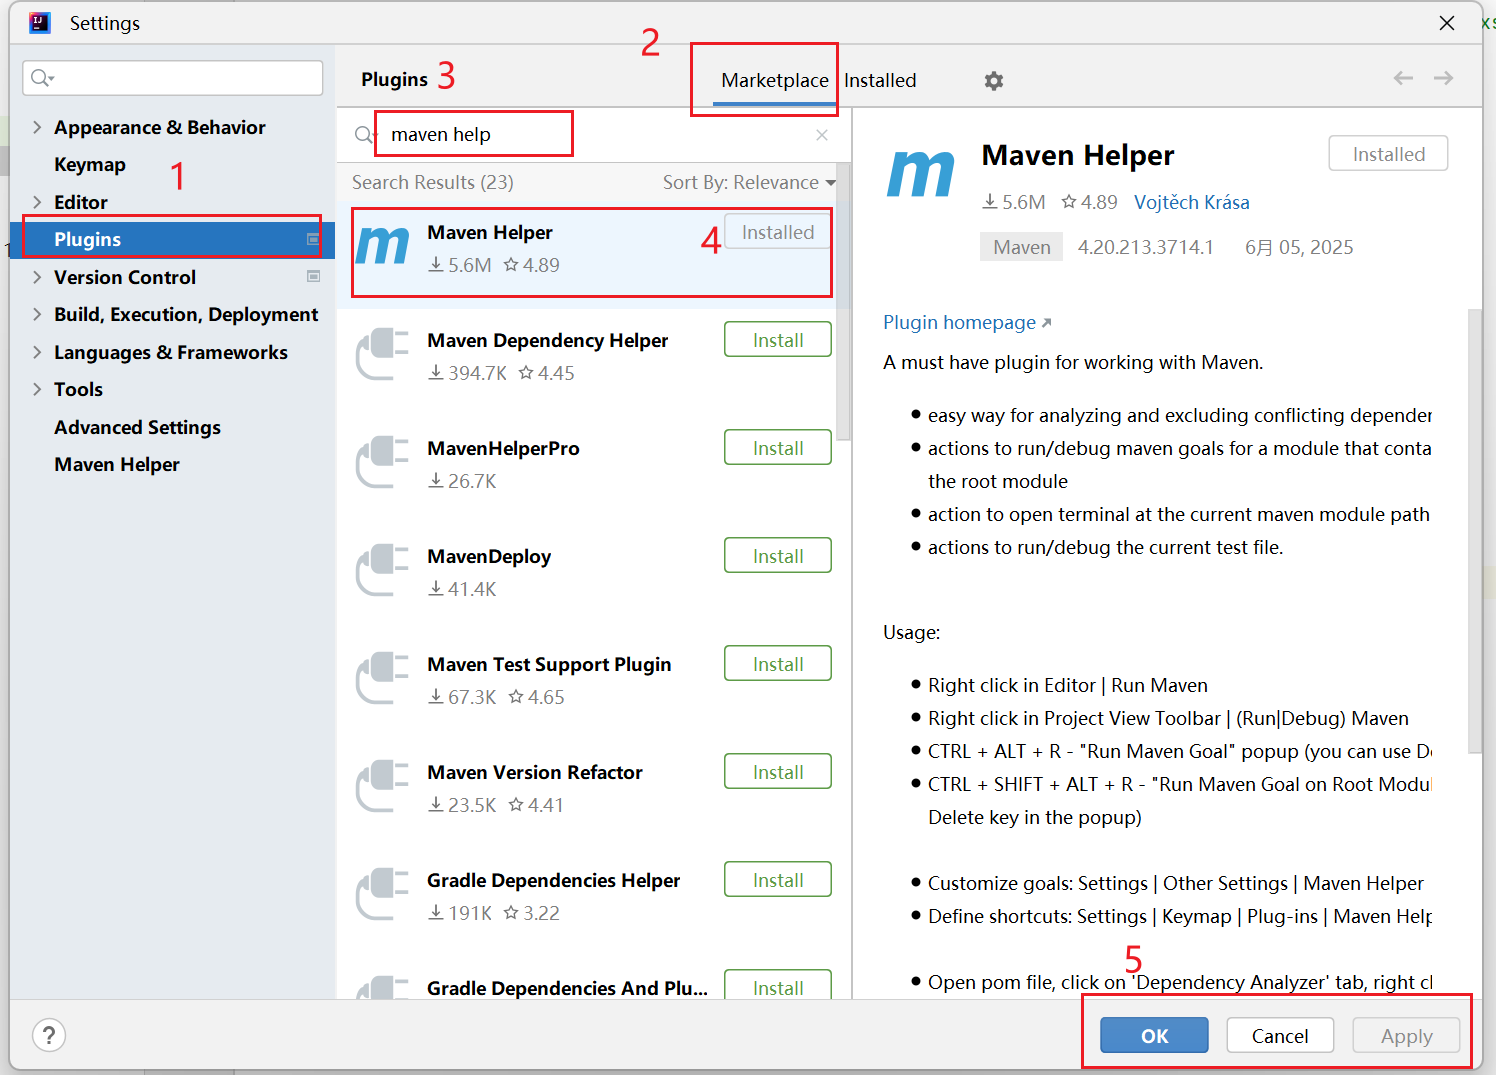Click the project-level icon beside Plugins
Screen dimensions: 1496x1075
(313, 239)
